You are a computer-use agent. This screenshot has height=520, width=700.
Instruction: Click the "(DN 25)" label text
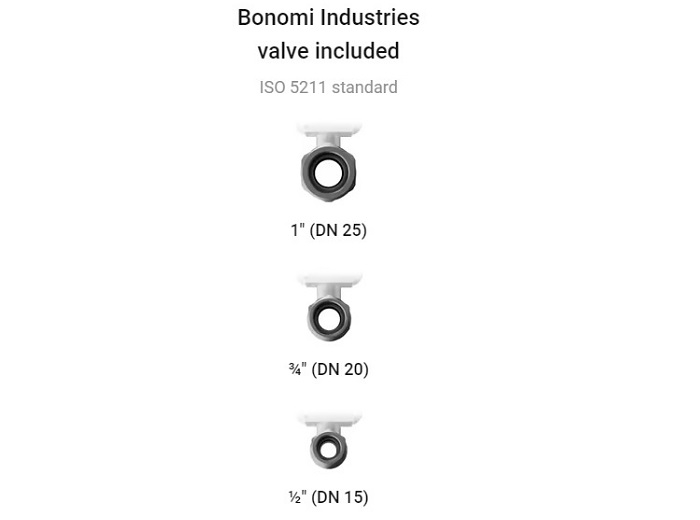[338, 230]
